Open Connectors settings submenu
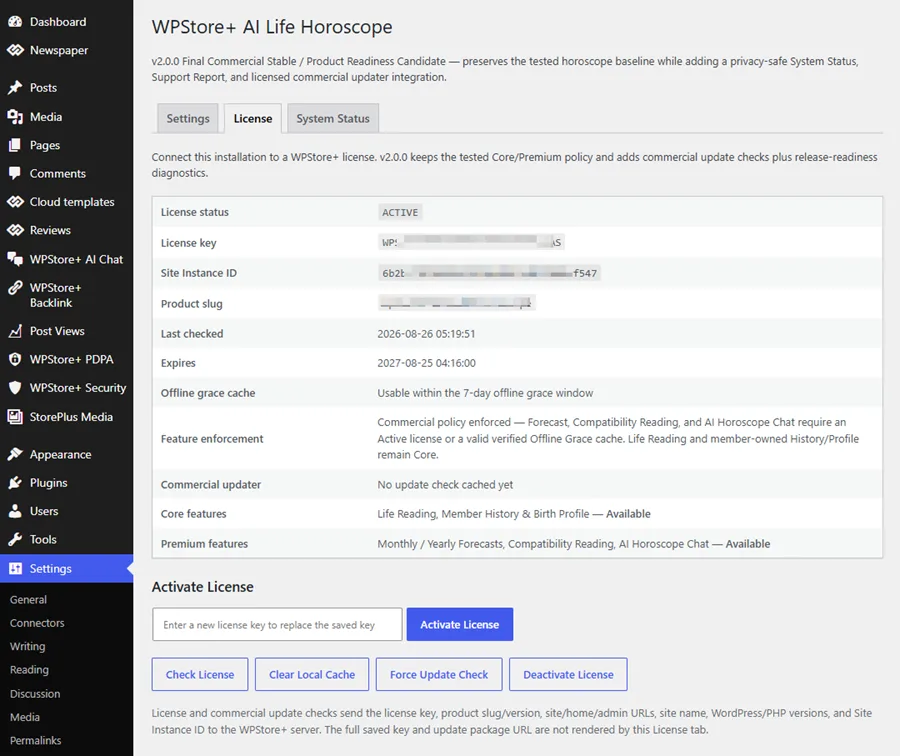 pyautogui.click(x=37, y=623)
